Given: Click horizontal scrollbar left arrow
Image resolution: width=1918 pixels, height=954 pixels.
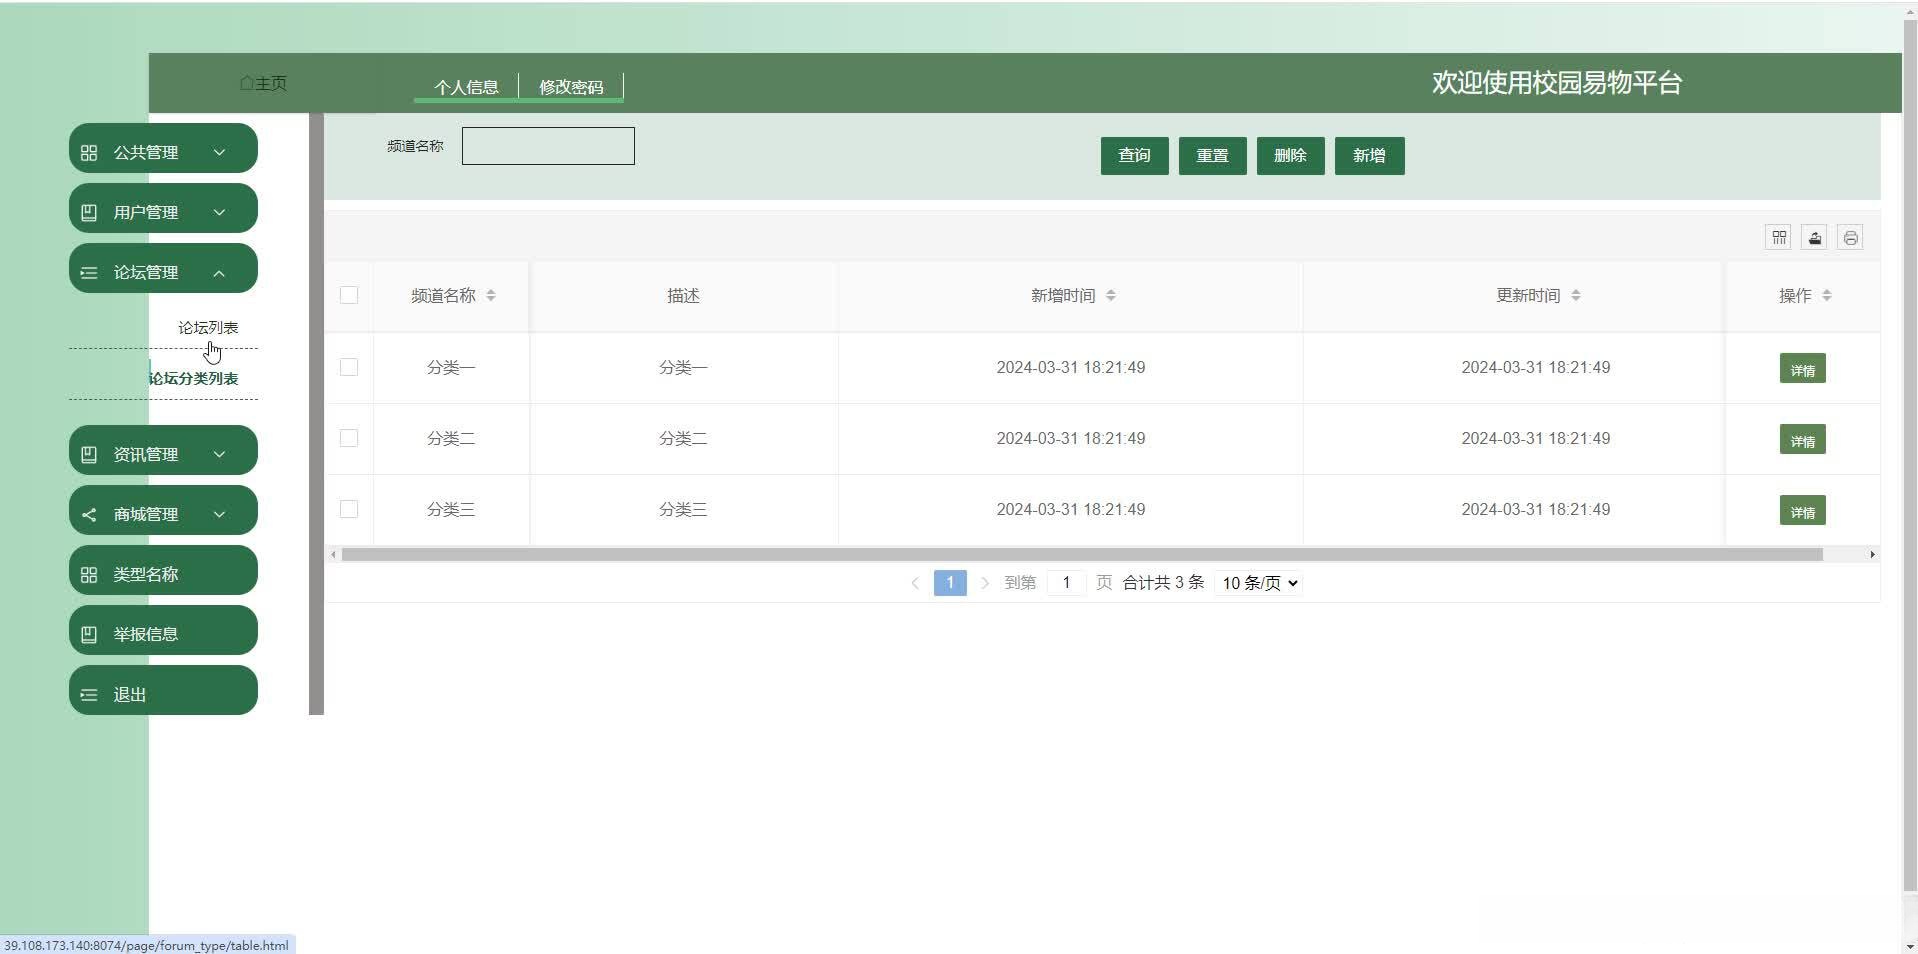Looking at the screenshot, I should [333, 554].
